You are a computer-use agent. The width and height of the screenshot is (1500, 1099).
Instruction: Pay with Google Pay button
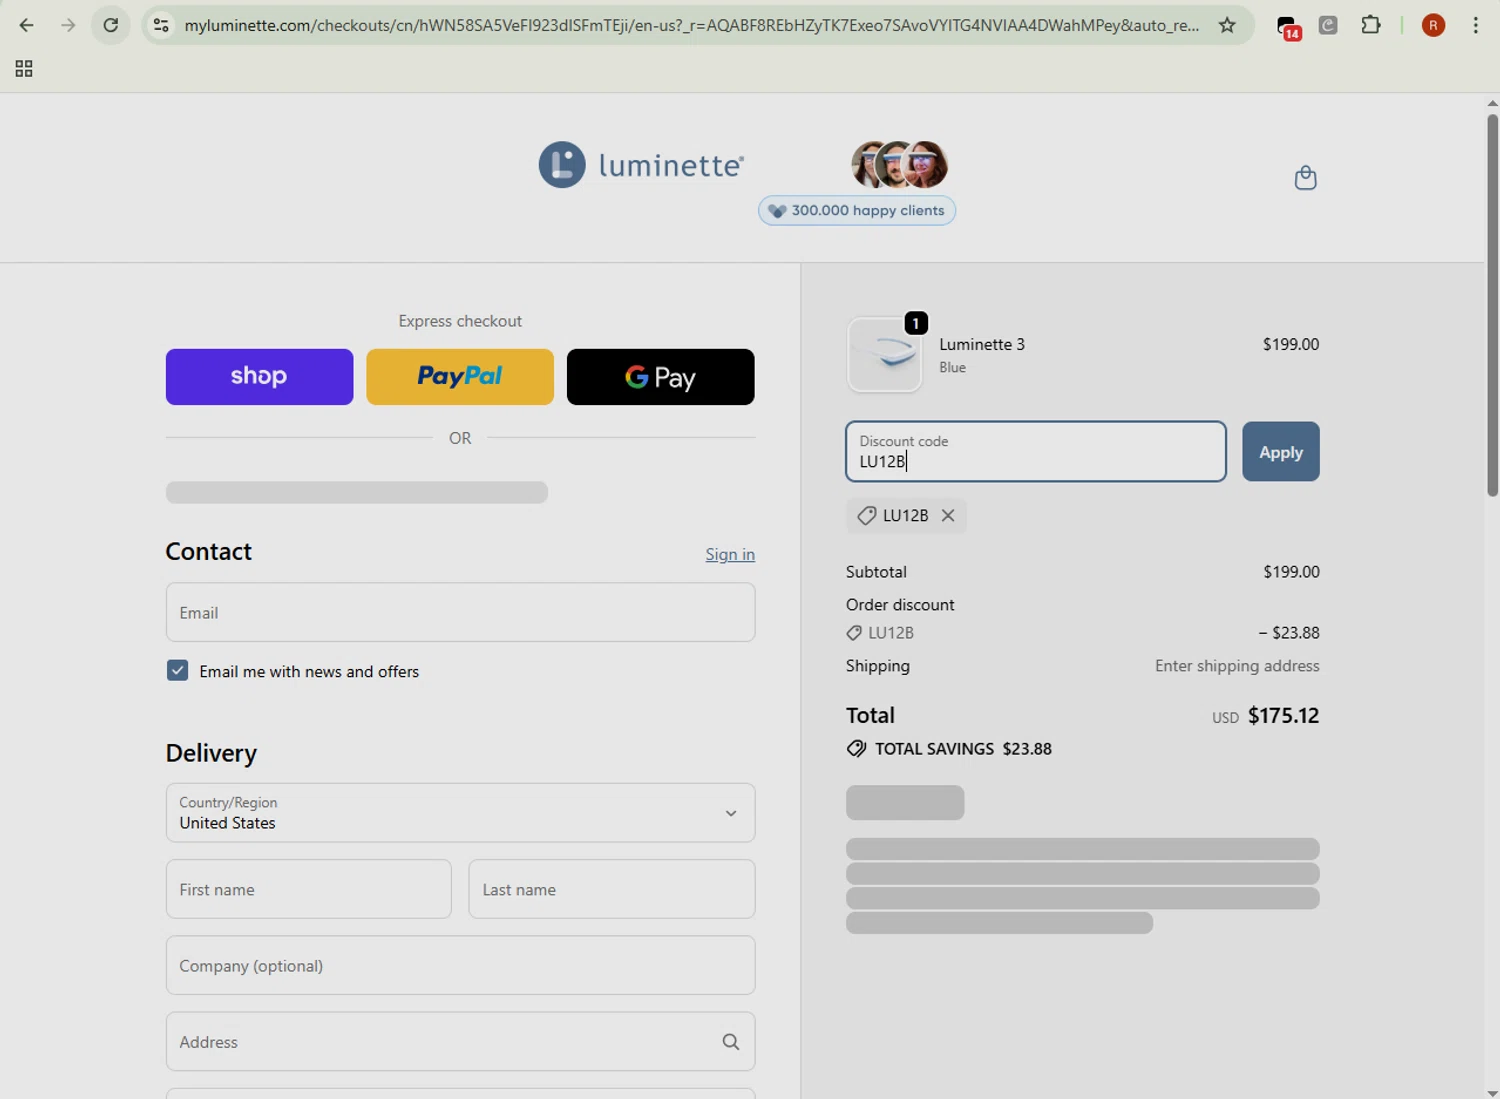click(x=660, y=377)
